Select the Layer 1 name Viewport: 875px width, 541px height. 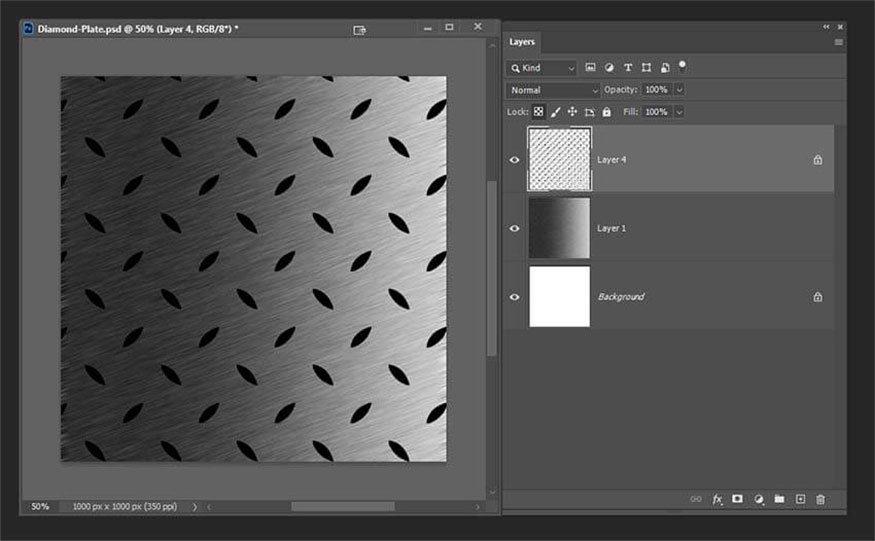coord(611,228)
